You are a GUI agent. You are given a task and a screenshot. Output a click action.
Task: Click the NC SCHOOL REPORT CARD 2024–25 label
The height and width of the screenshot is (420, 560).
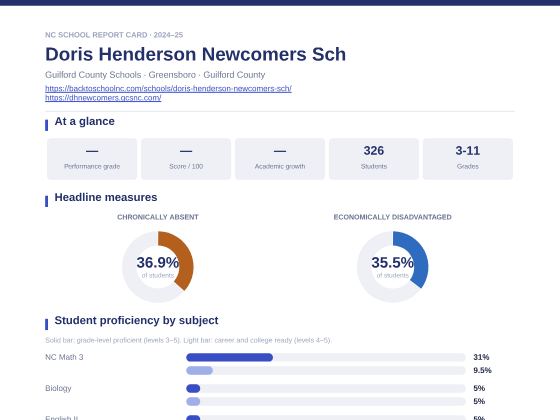[x=114, y=35]
